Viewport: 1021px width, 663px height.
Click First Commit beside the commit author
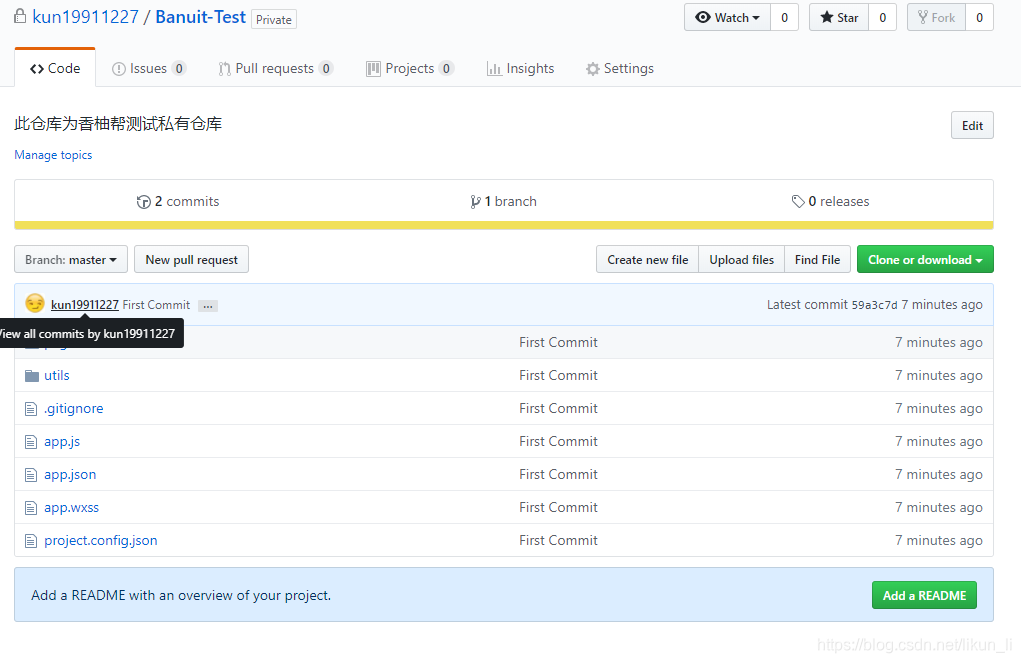156,305
